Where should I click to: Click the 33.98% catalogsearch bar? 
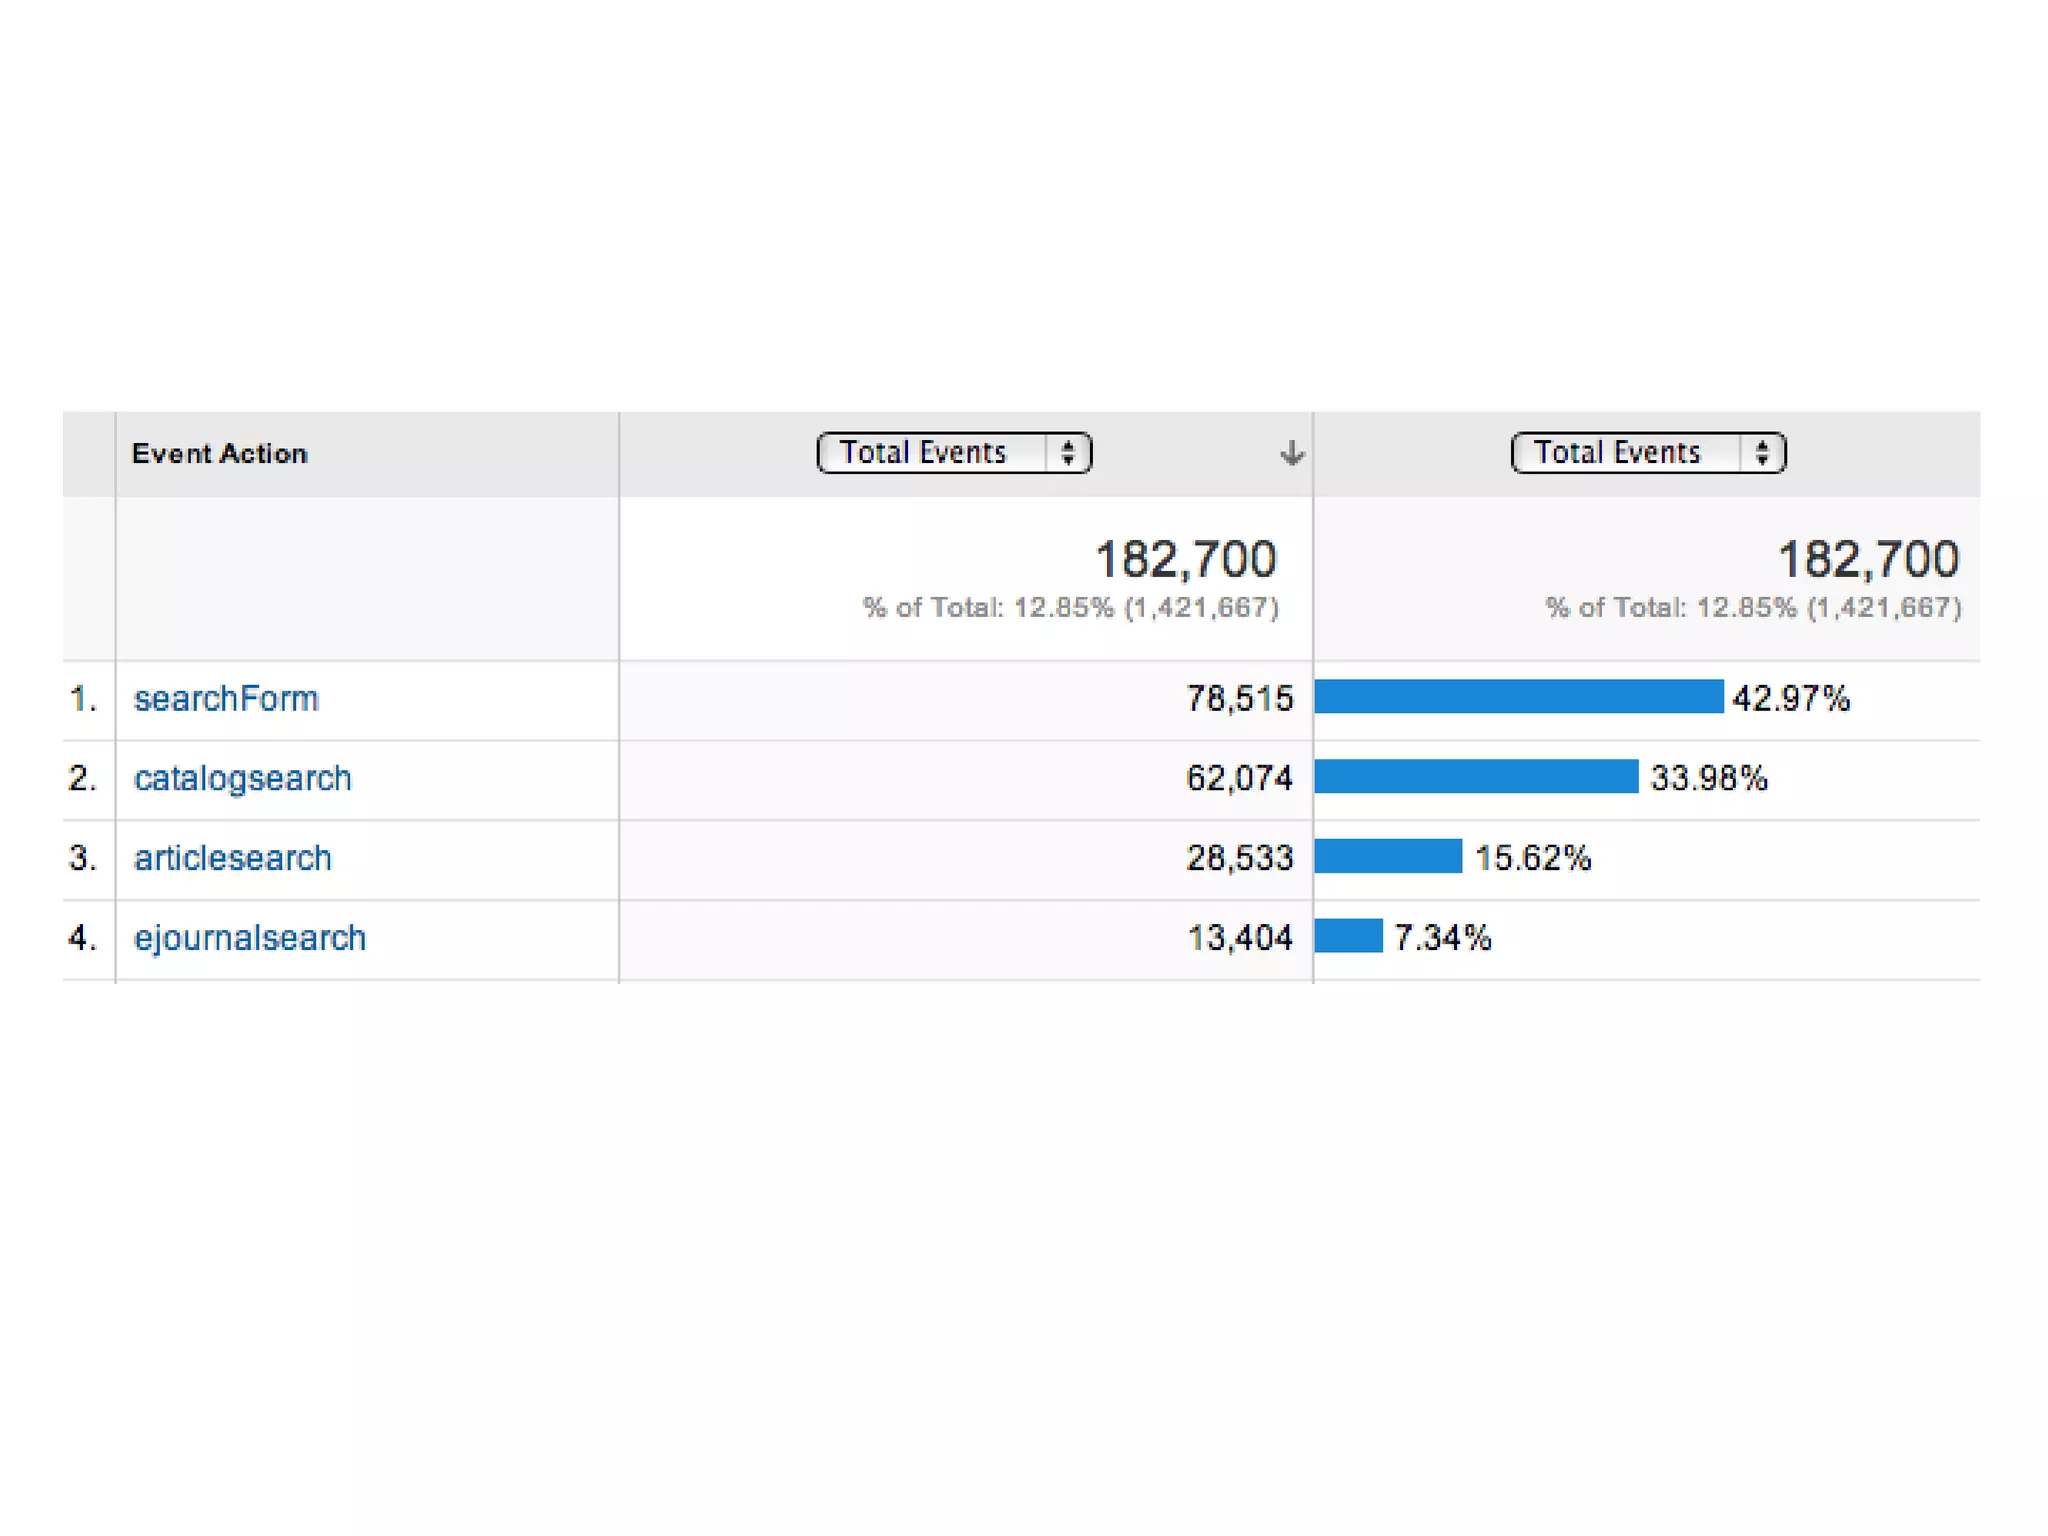[1476, 776]
